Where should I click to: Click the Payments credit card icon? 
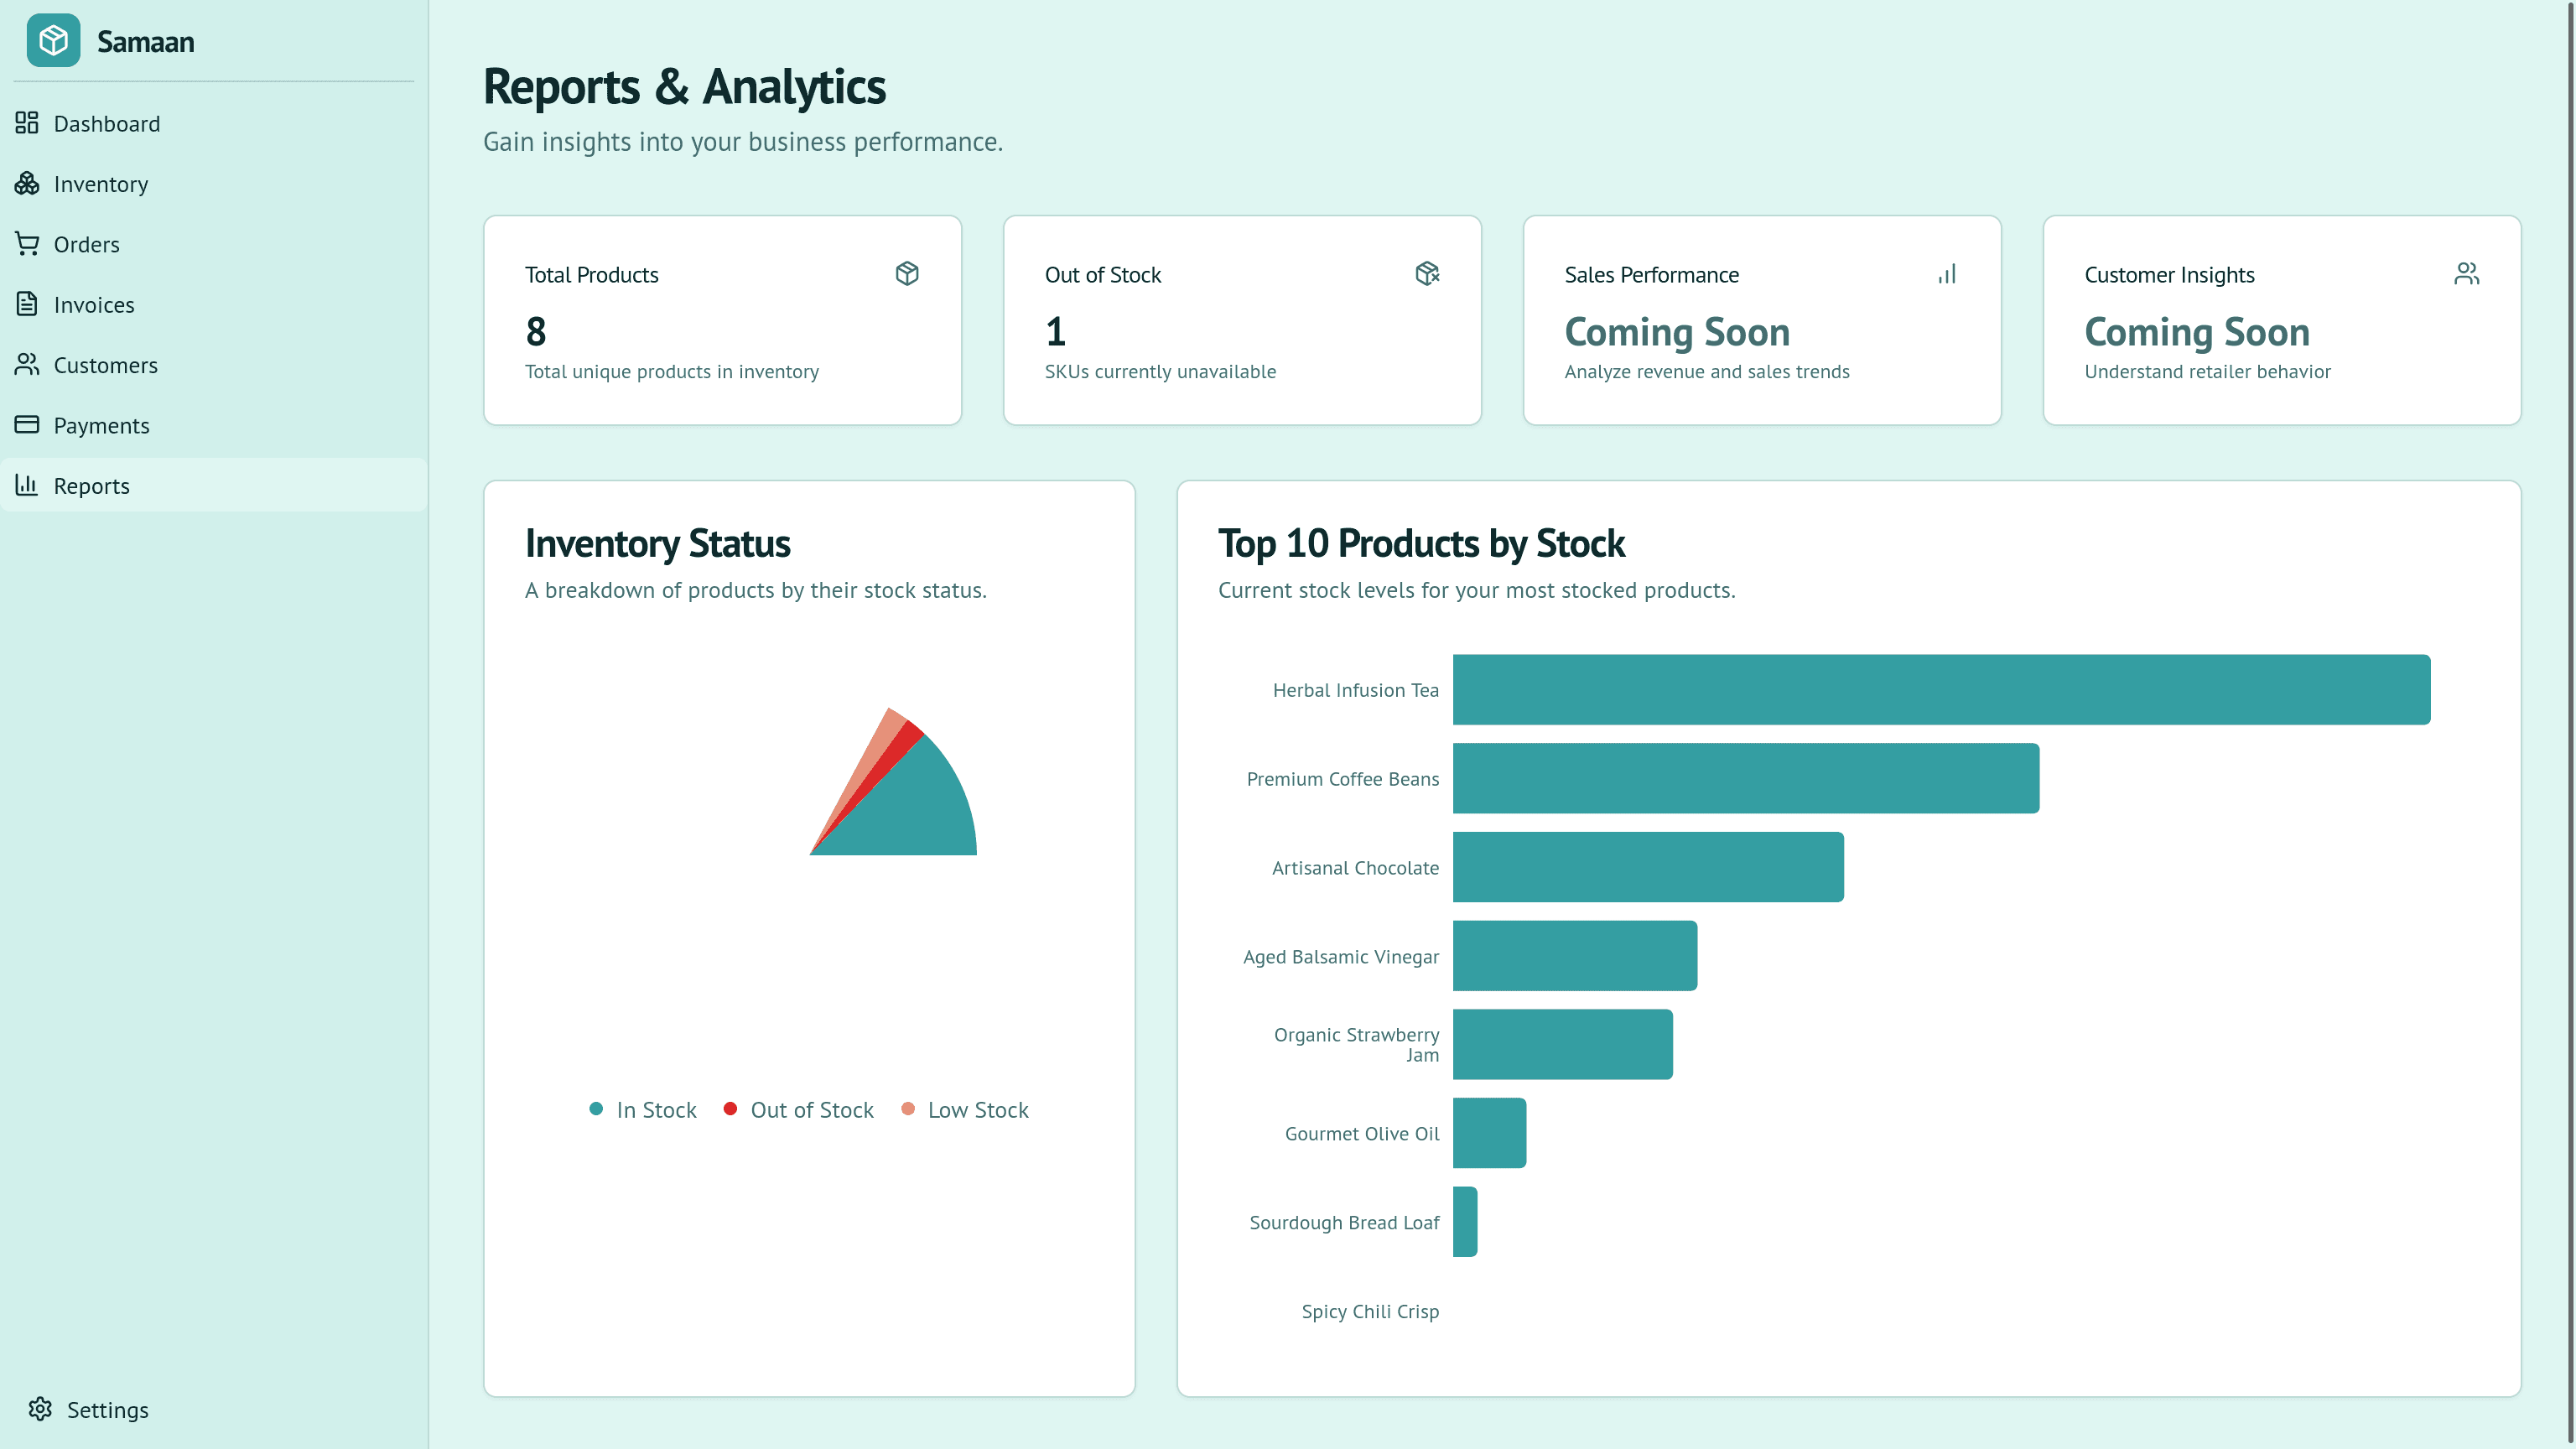point(27,425)
